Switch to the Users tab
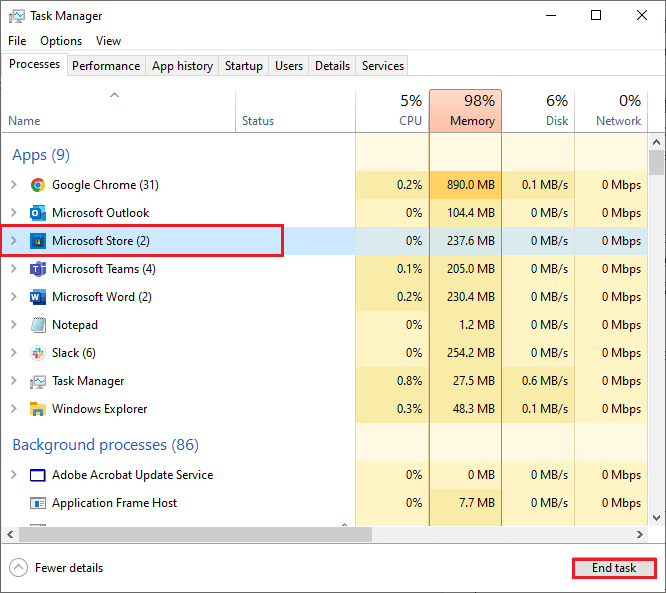The width and height of the screenshot is (666, 593). [289, 66]
